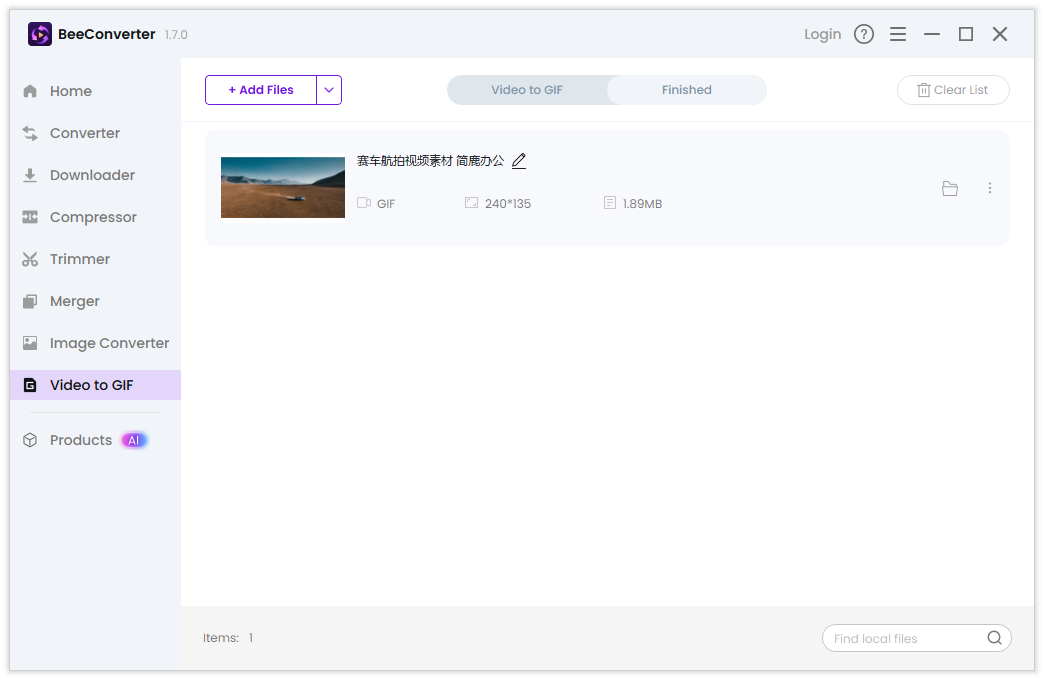This screenshot has width=1044, height=680.
Task: Focus the Find local files search field
Action: coord(917,638)
